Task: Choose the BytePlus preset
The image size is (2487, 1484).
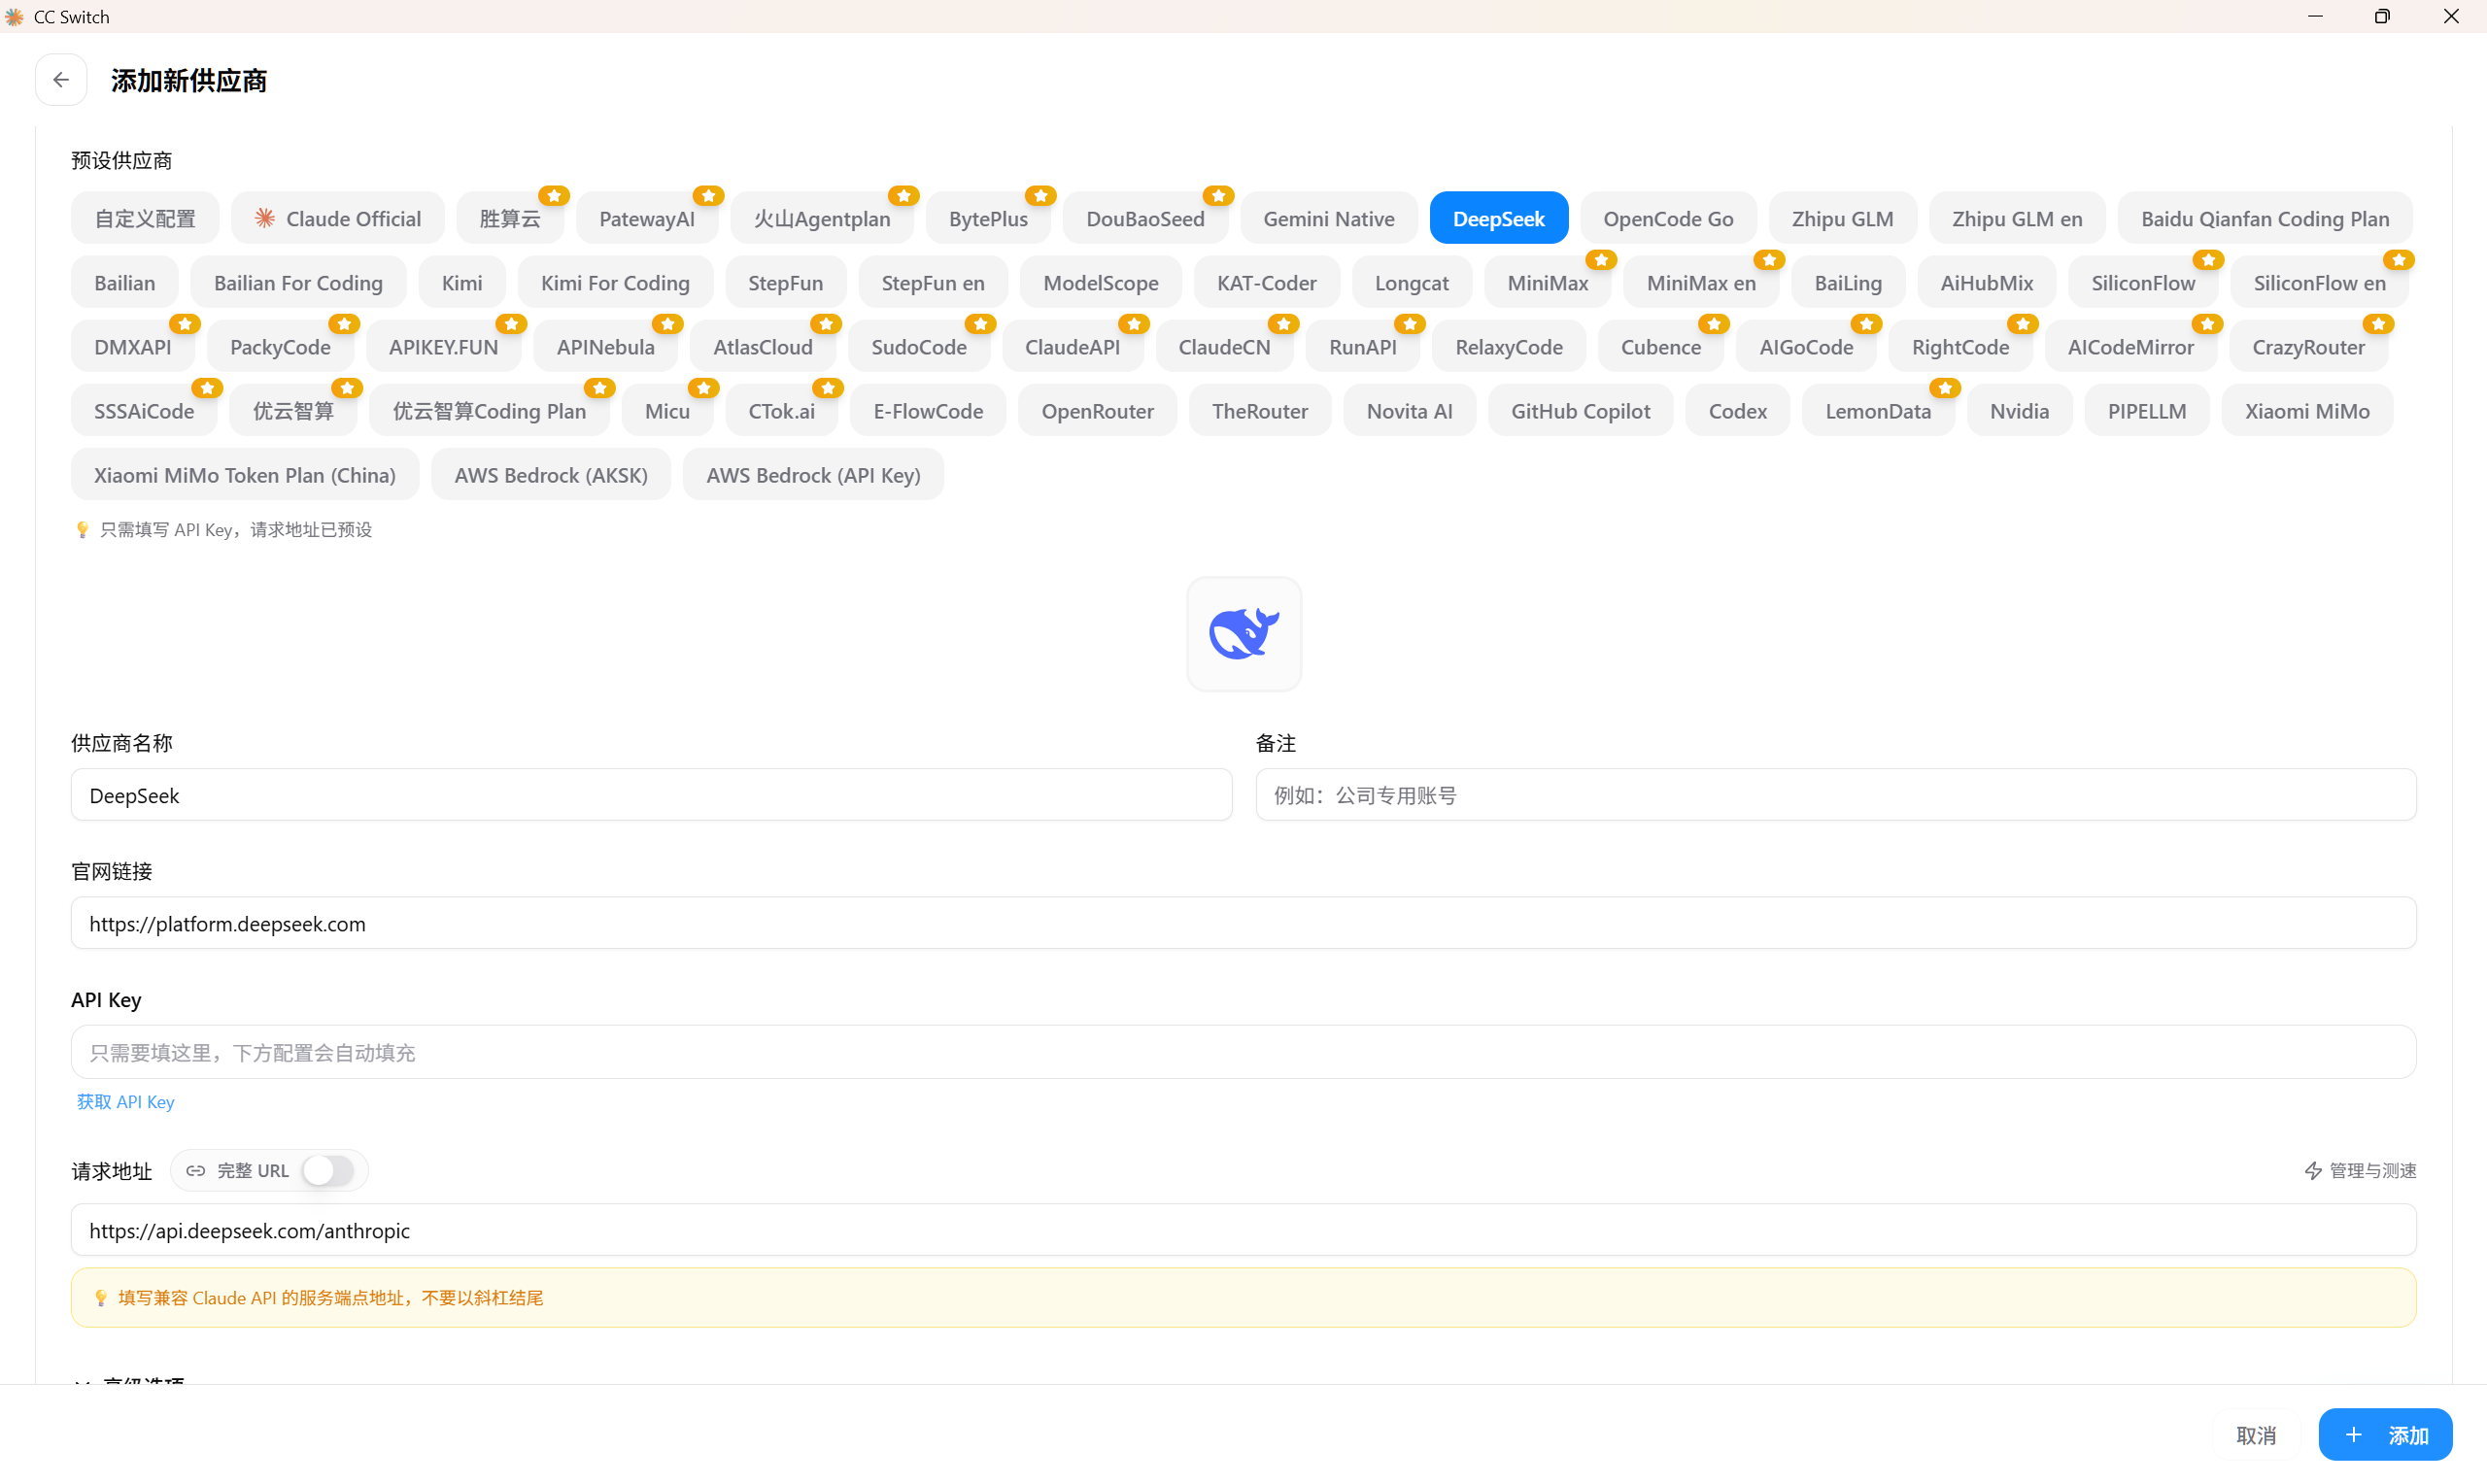Action: coord(988,218)
